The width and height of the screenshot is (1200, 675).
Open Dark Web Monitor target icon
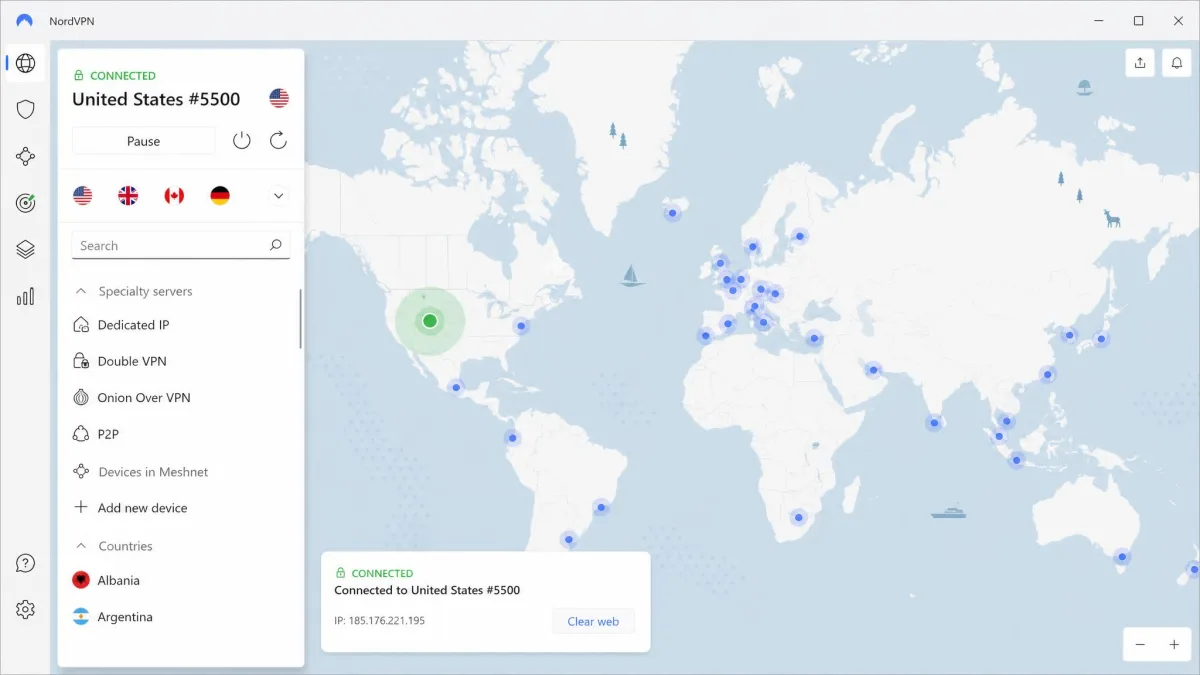[26, 203]
